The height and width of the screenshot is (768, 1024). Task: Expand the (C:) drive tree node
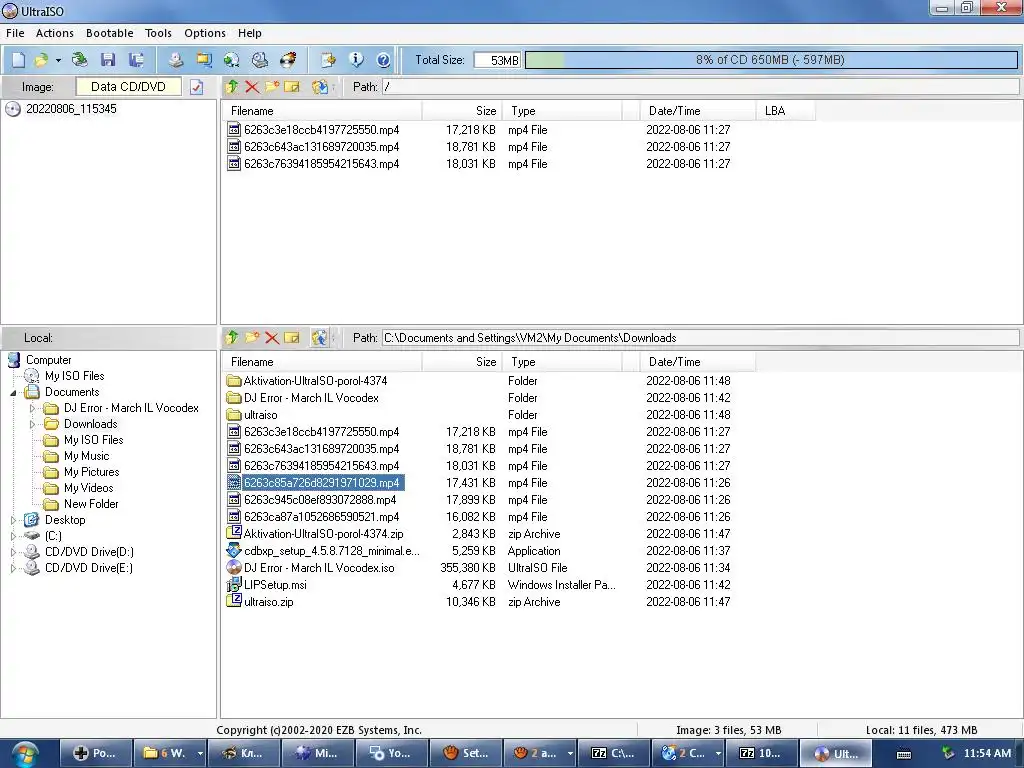pyautogui.click(x=13, y=536)
